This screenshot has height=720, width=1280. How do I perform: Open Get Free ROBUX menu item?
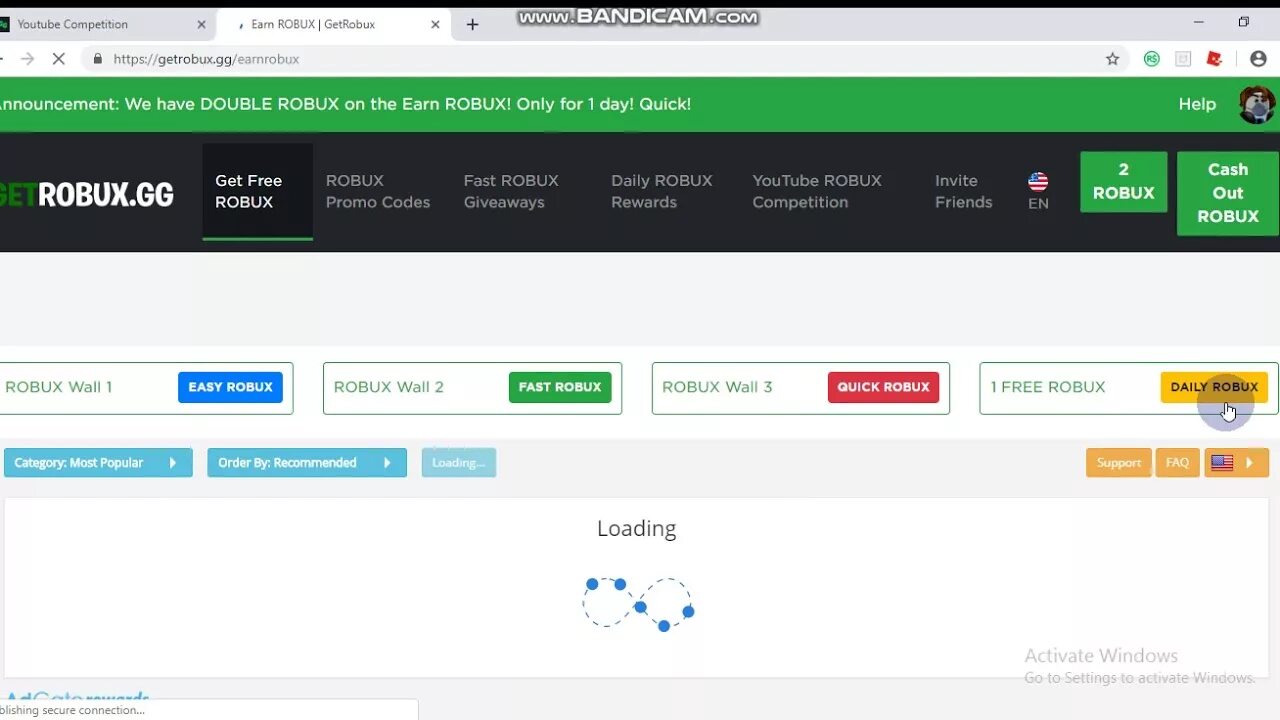coord(257,191)
